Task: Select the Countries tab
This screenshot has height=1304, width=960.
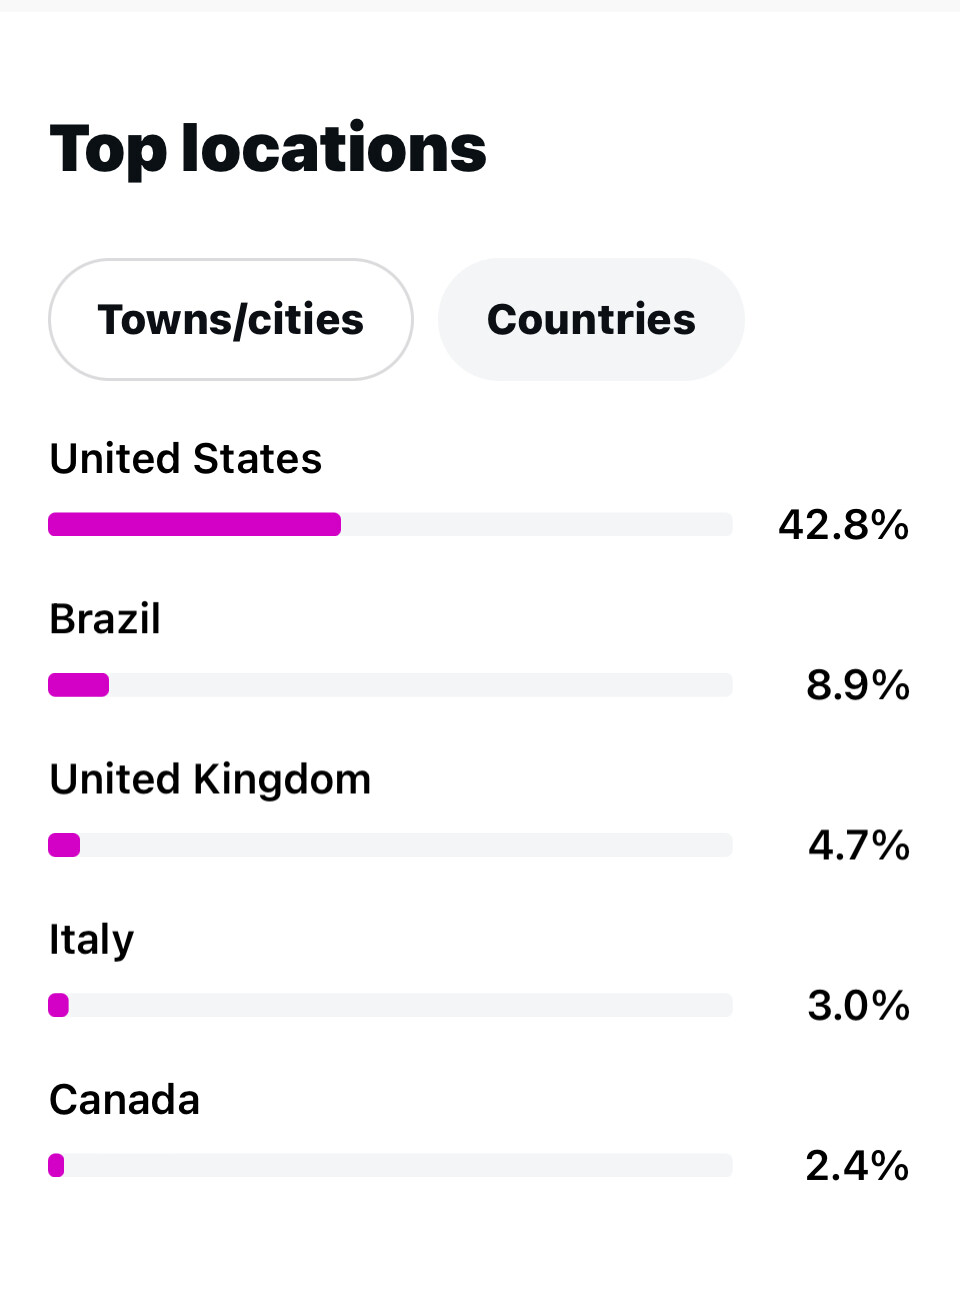Action: (x=591, y=320)
